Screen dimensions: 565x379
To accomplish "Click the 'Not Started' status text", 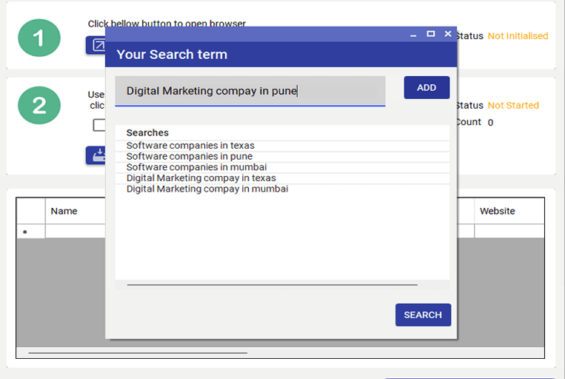I will tap(513, 106).
